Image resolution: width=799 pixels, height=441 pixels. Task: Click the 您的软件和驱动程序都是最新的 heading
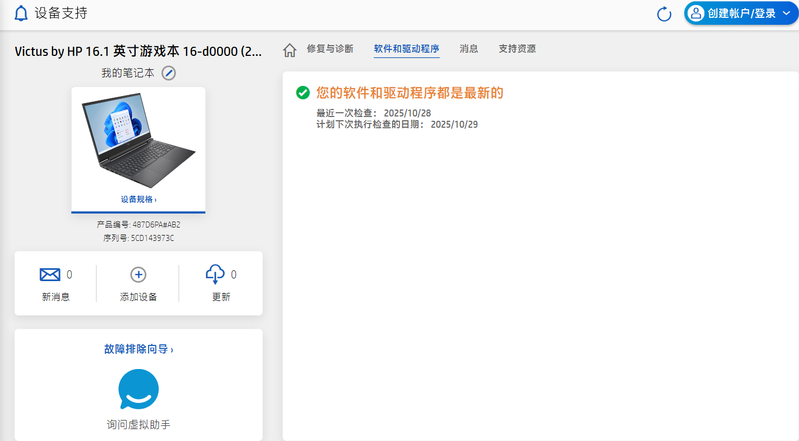point(410,93)
